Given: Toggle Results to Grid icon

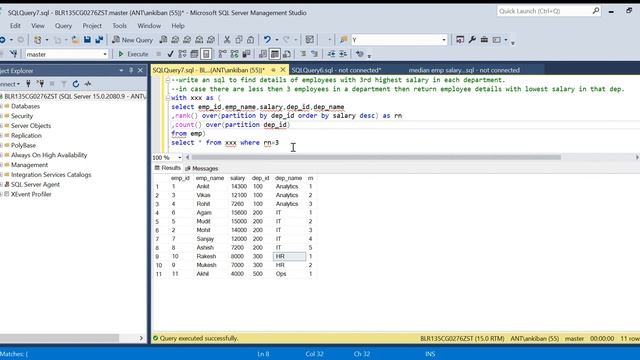Looking at the screenshot, I should pyautogui.click(x=275, y=54).
